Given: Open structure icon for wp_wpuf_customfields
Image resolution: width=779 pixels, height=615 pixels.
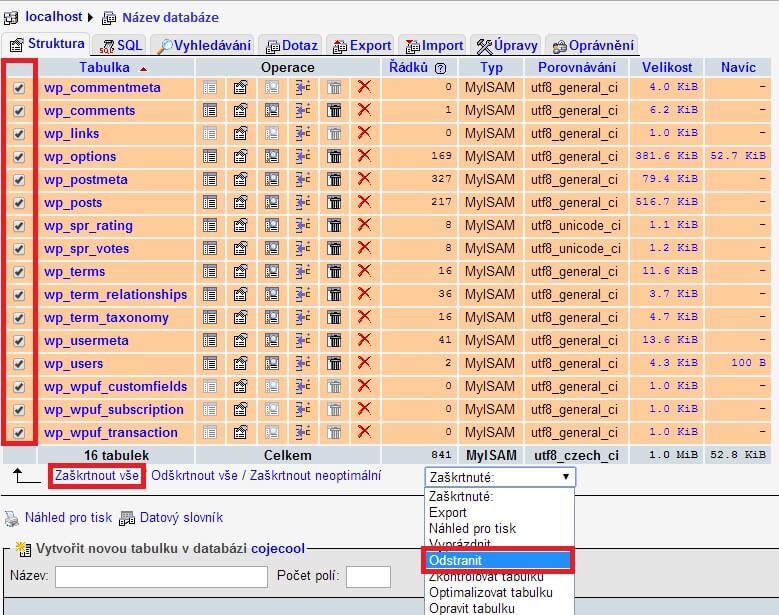Looking at the screenshot, I should [x=240, y=386].
